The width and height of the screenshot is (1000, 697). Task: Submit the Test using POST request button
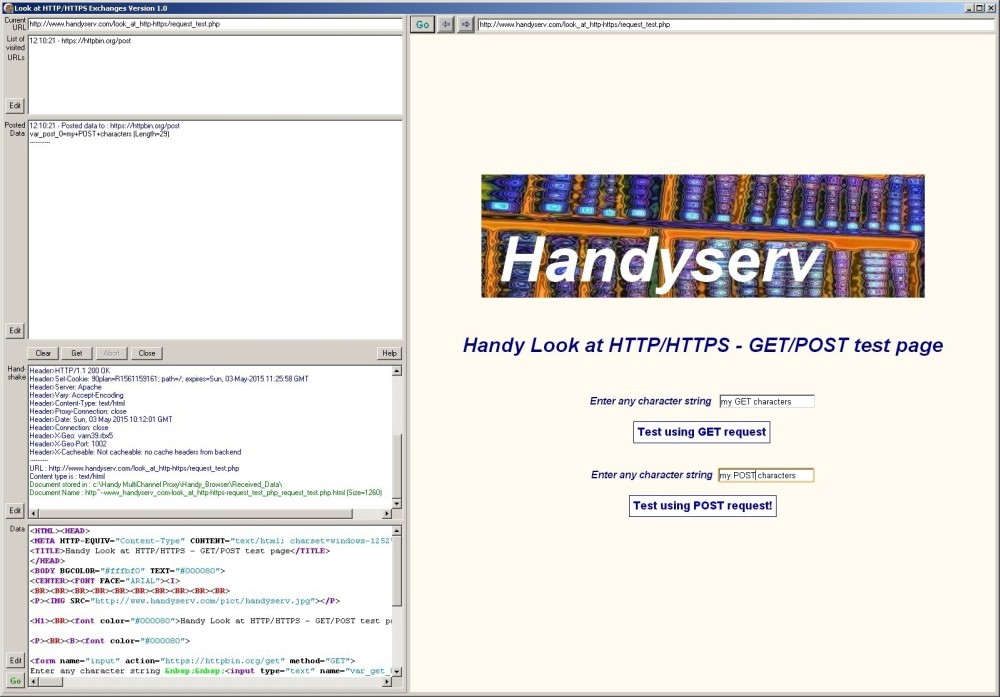pyautogui.click(x=702, y=506)
